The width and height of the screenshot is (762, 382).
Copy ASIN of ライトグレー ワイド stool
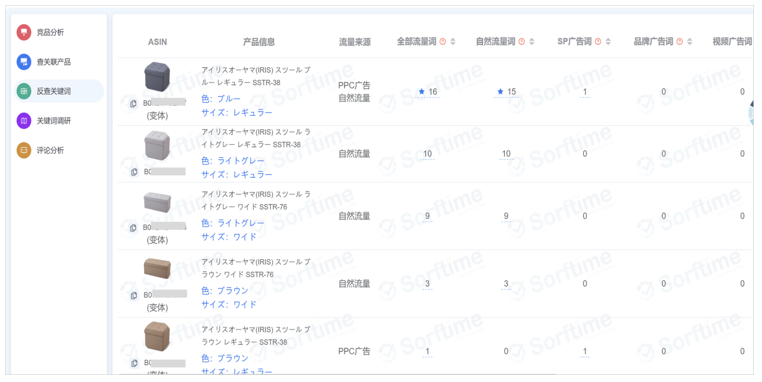point(133,228)
